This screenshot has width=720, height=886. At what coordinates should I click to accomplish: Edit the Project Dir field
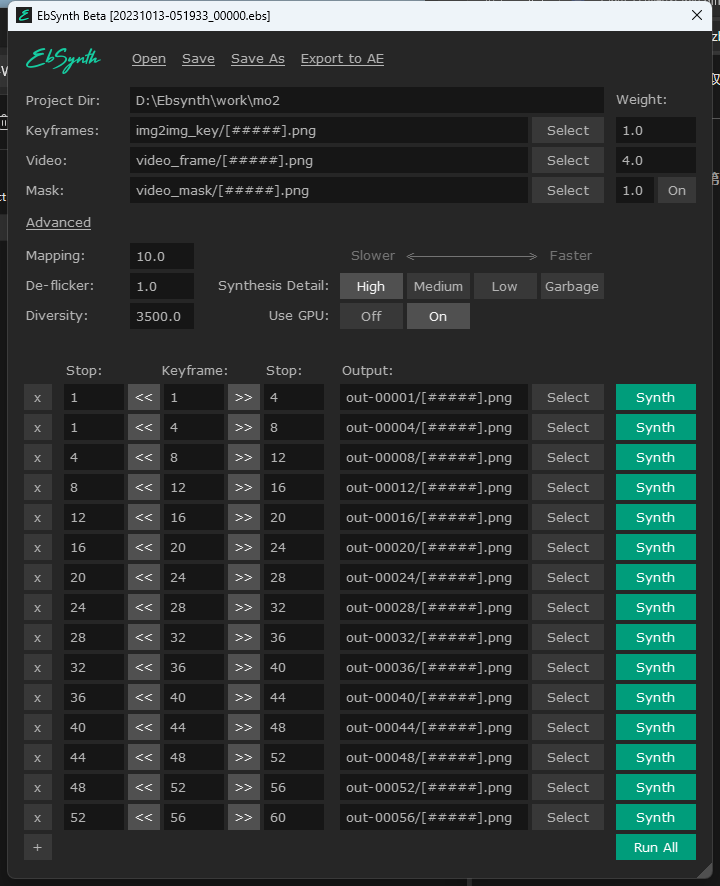click(367, 101)
